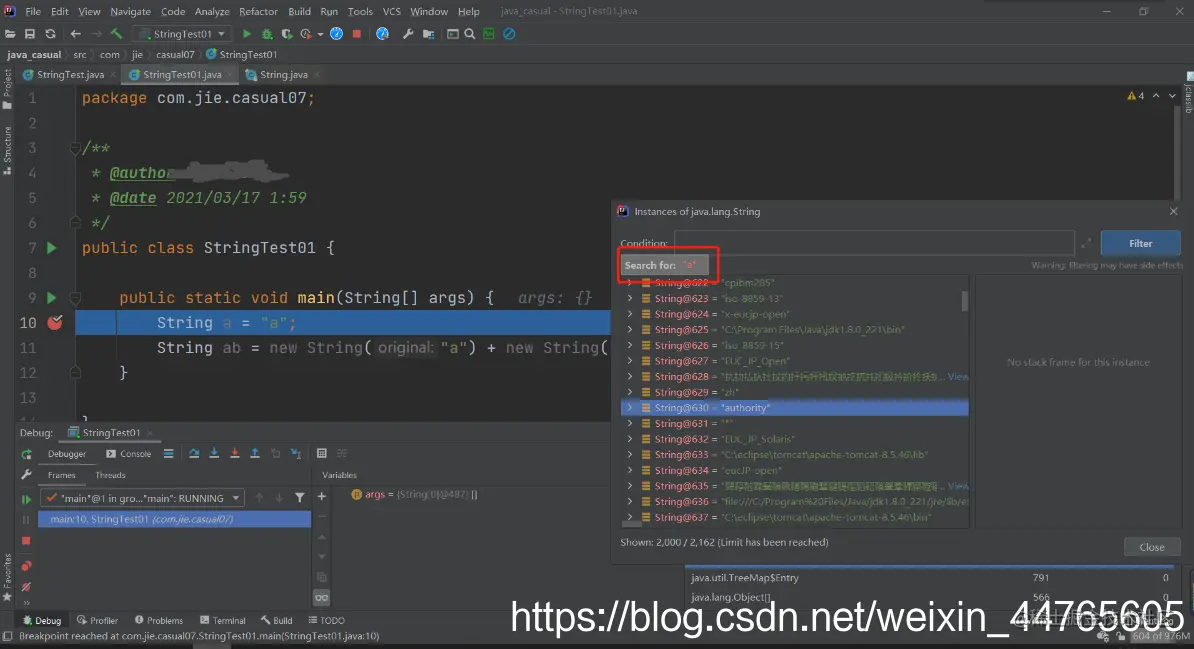Expand the String@633 instance row

tap(630, 455)
